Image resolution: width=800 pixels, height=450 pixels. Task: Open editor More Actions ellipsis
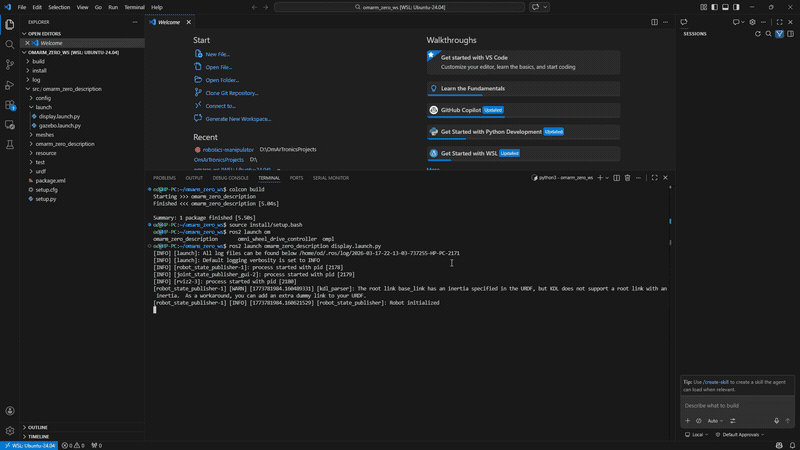(x=665, y=22)
